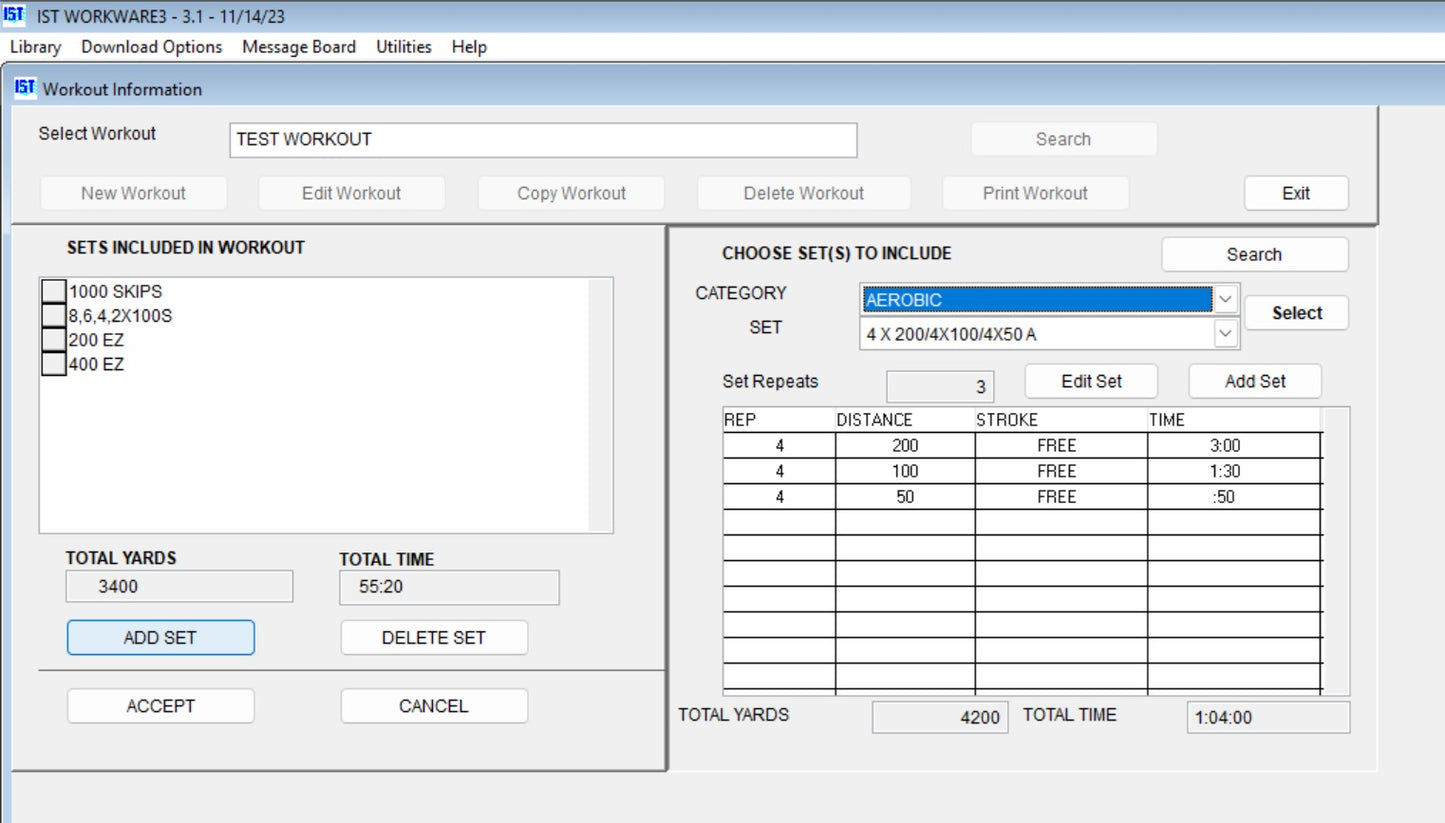The width and height of the screenshot is (1445, 823).
Task: Click the rep cell in the 200 row
Action: pos(779,445)
